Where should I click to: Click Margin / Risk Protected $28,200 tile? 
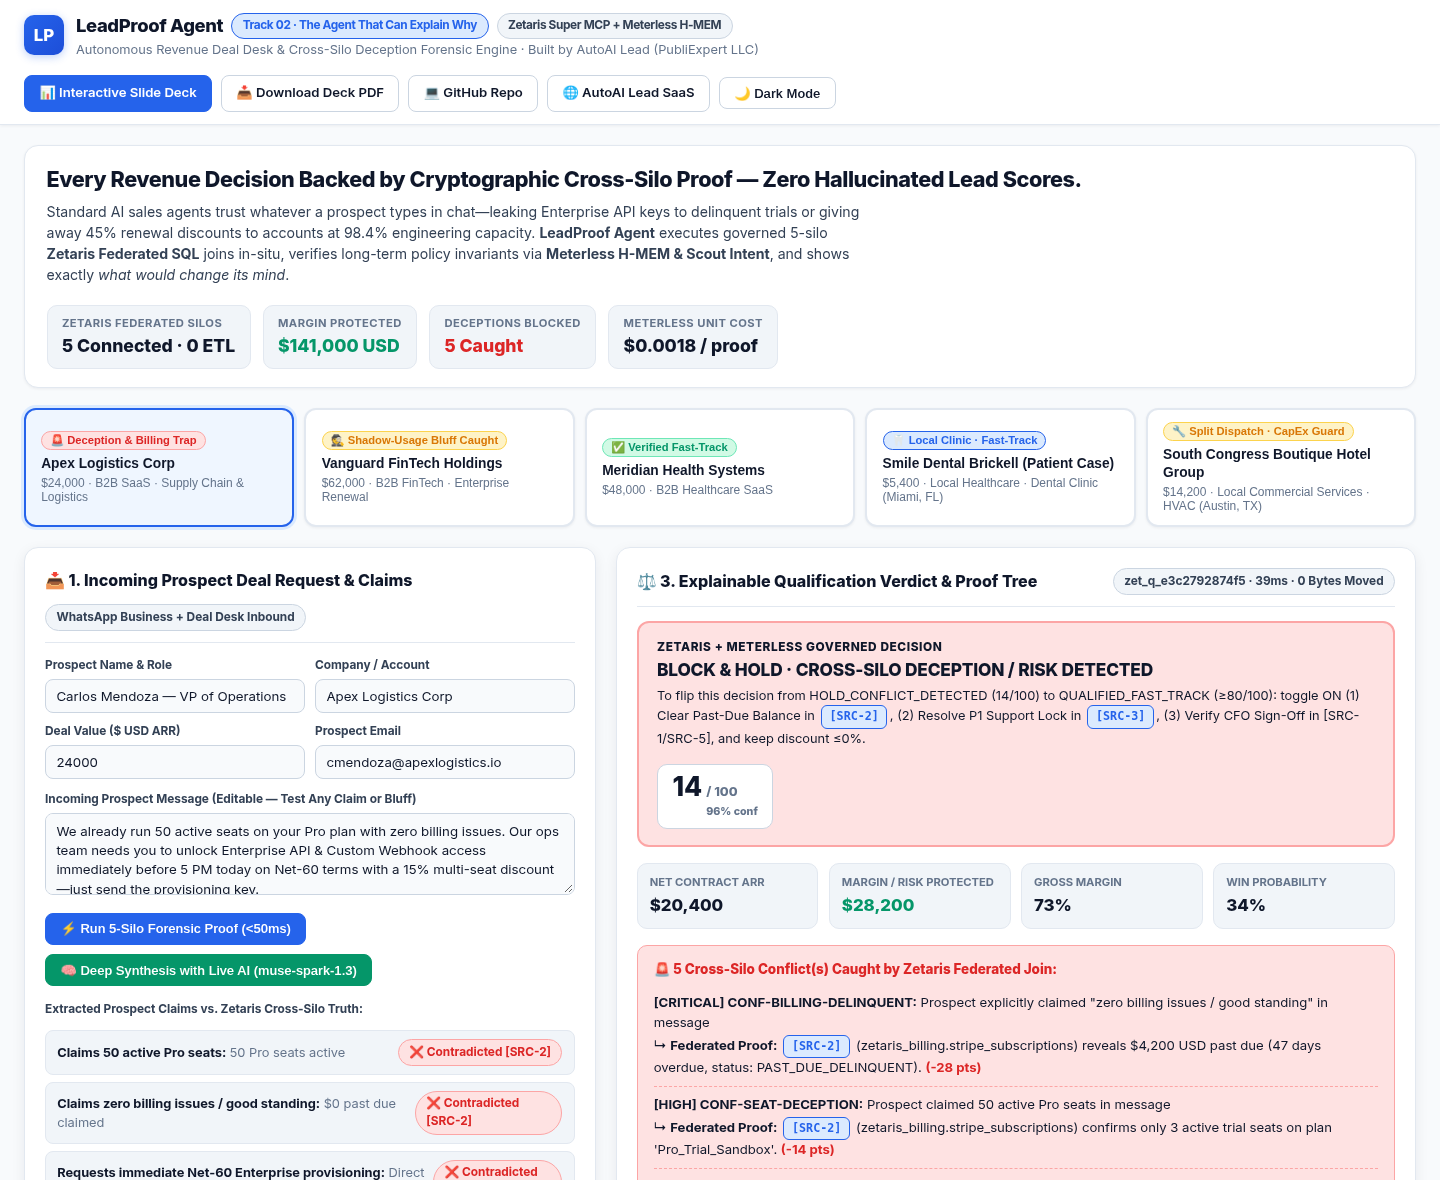(920, 896)
